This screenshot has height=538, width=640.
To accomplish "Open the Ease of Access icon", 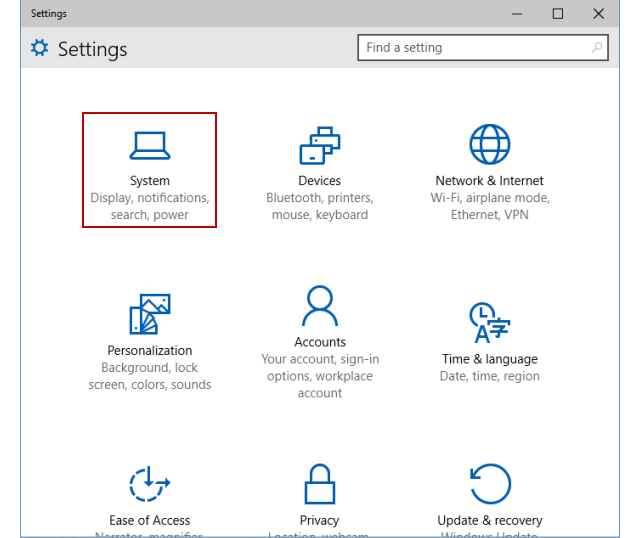I will (150, 484).
